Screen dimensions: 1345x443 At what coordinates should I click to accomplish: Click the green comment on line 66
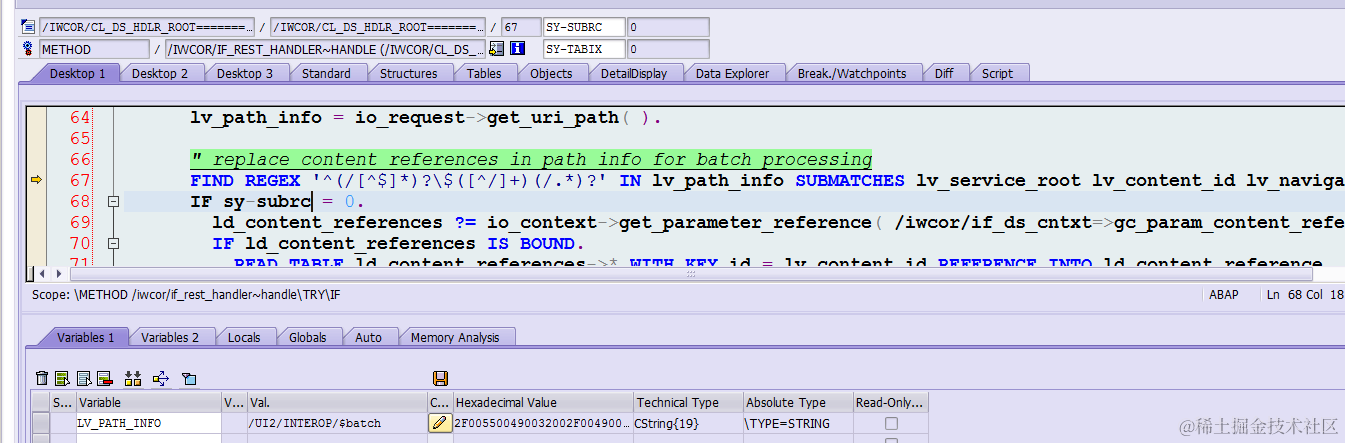[531, 159]
